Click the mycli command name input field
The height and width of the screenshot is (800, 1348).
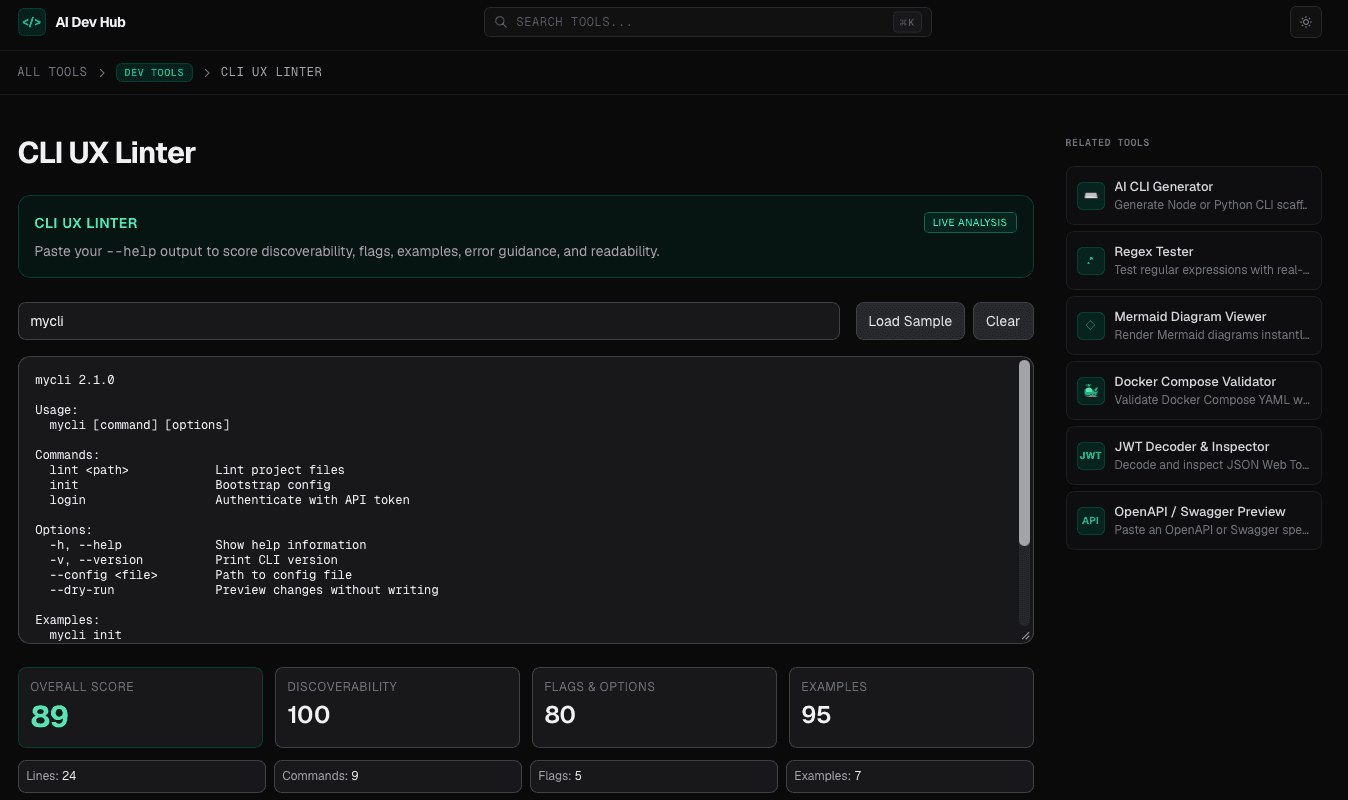[x=429, y=321]
